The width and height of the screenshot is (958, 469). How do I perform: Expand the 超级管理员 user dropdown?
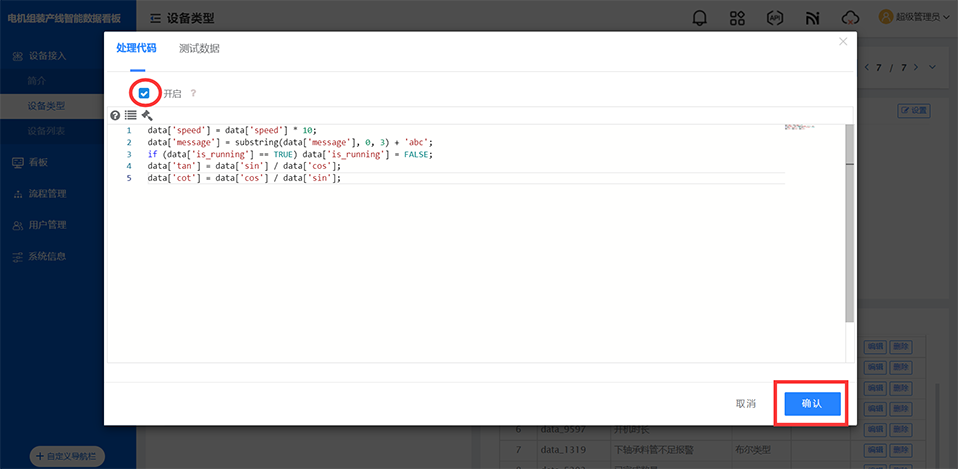click(913, 17)
